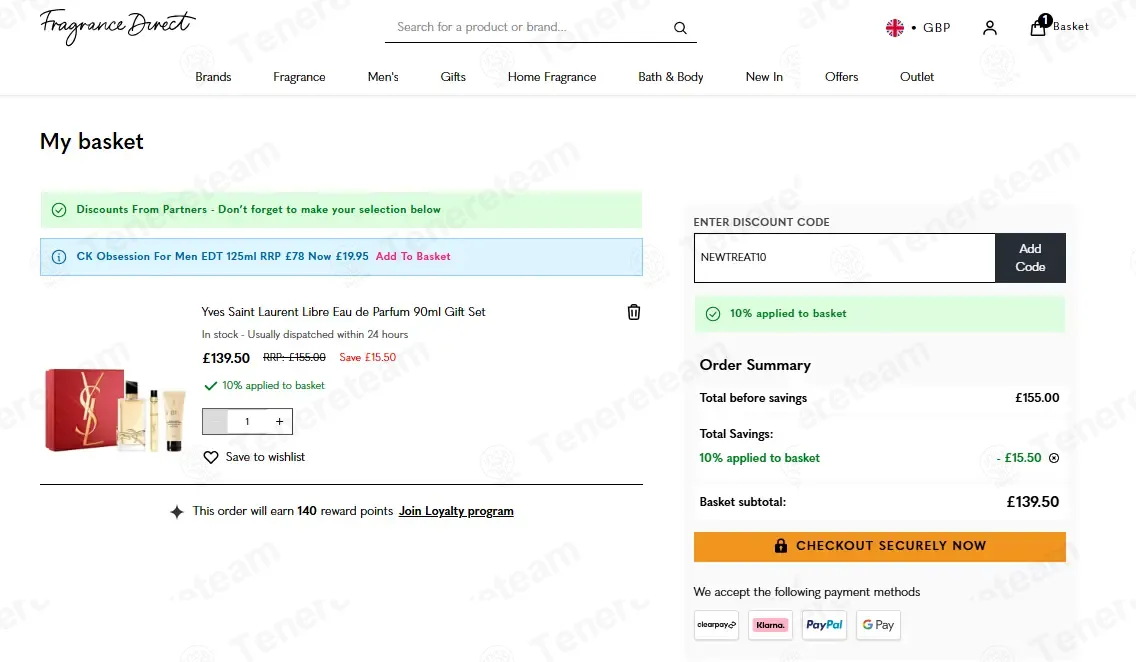Image resolution: width=1136 pixels, height=662 pixels.
Task: Click the discount code input field
Action: click(845, 258)
